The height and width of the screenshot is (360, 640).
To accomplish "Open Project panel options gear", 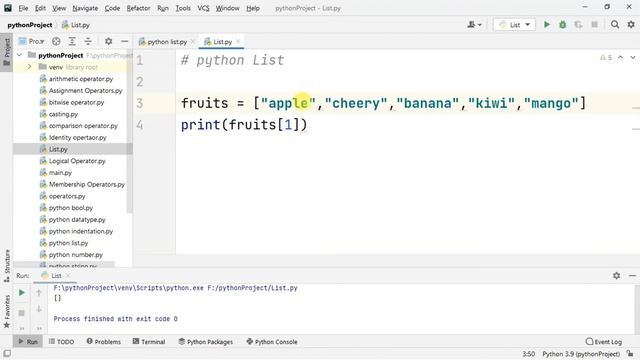I will click(108, 41).
